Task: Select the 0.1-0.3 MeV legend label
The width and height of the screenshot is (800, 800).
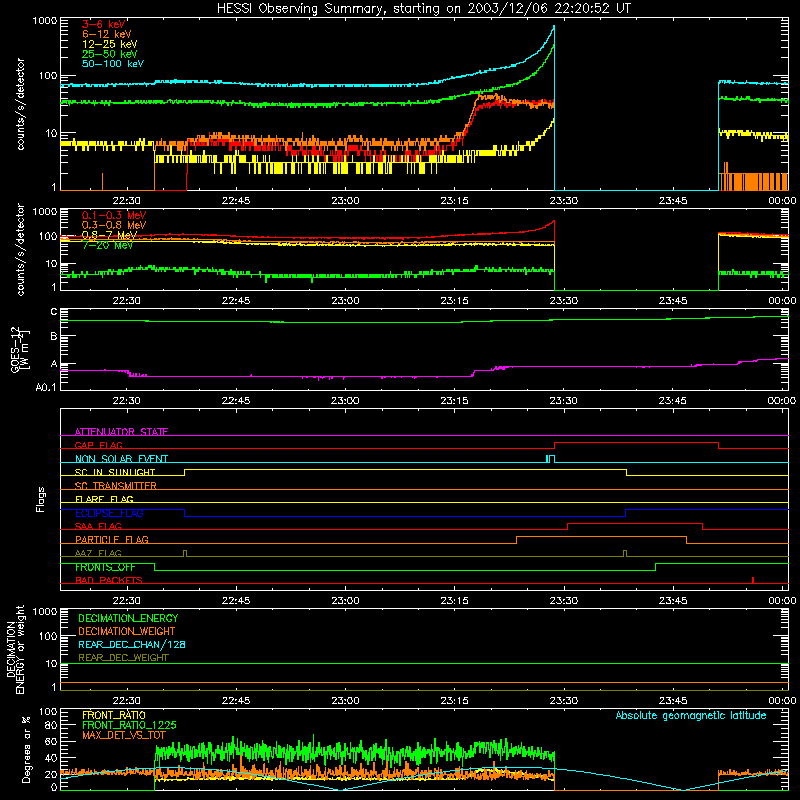Action: click(114, 215)
